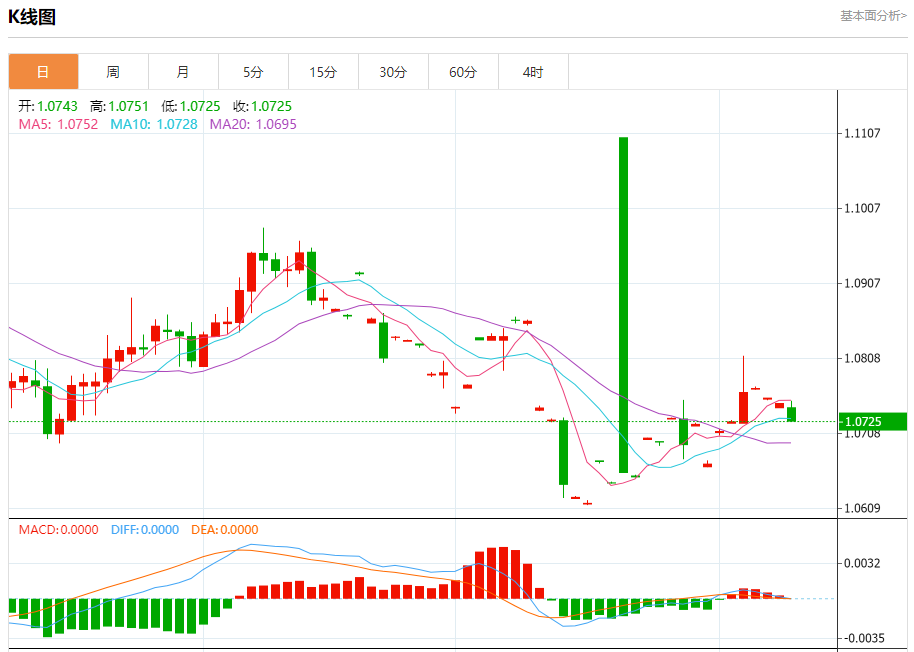This screenshot has height=652, width=914.
Task: Open the 15分 interval tab
Action: tap(323, 72)
